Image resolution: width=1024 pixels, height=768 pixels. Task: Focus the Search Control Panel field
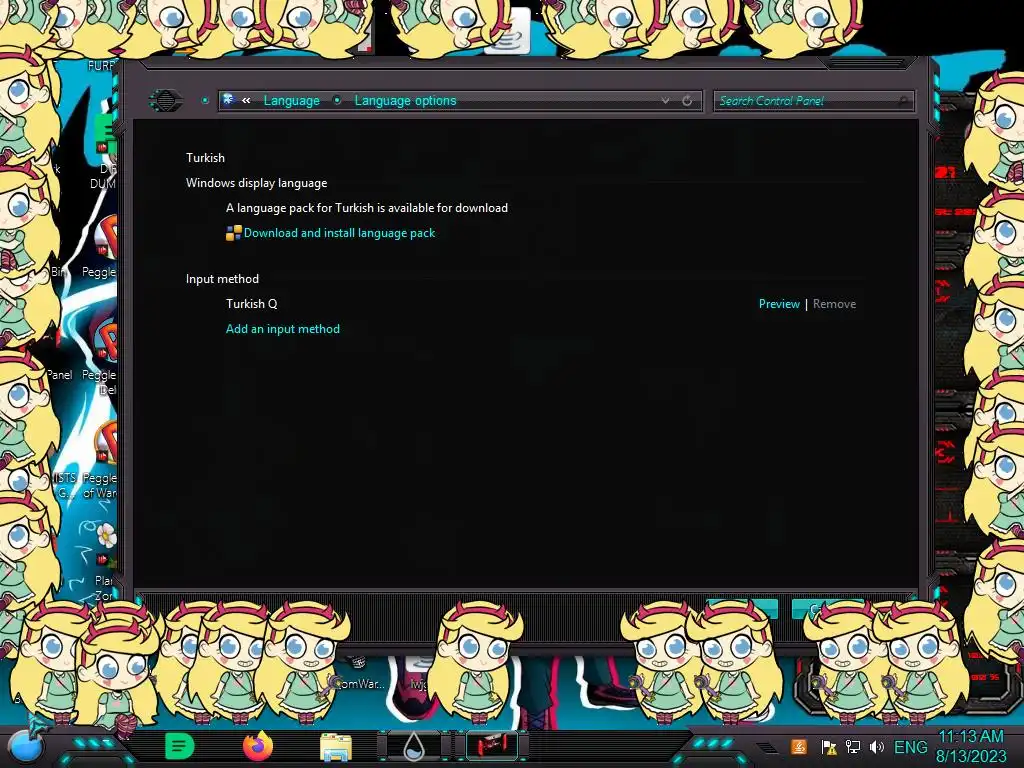(x=813, y=101)
